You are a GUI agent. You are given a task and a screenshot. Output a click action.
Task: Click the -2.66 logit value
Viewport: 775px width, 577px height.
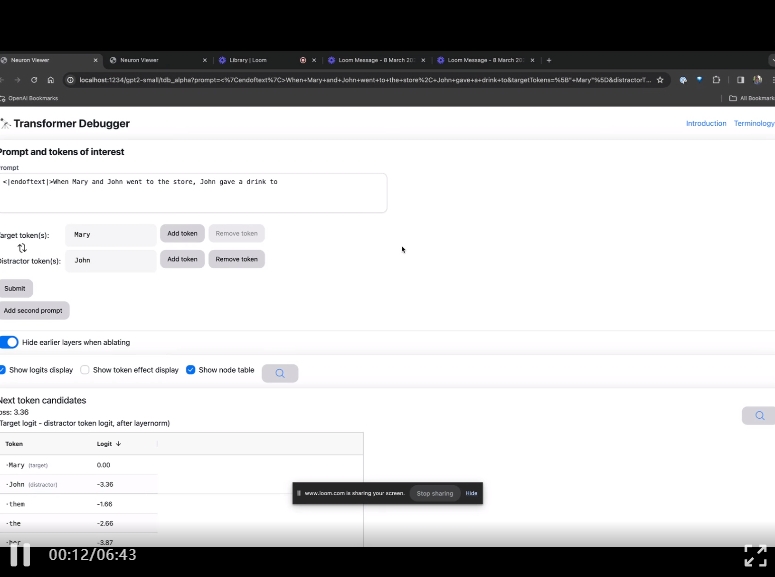(105, 524)
